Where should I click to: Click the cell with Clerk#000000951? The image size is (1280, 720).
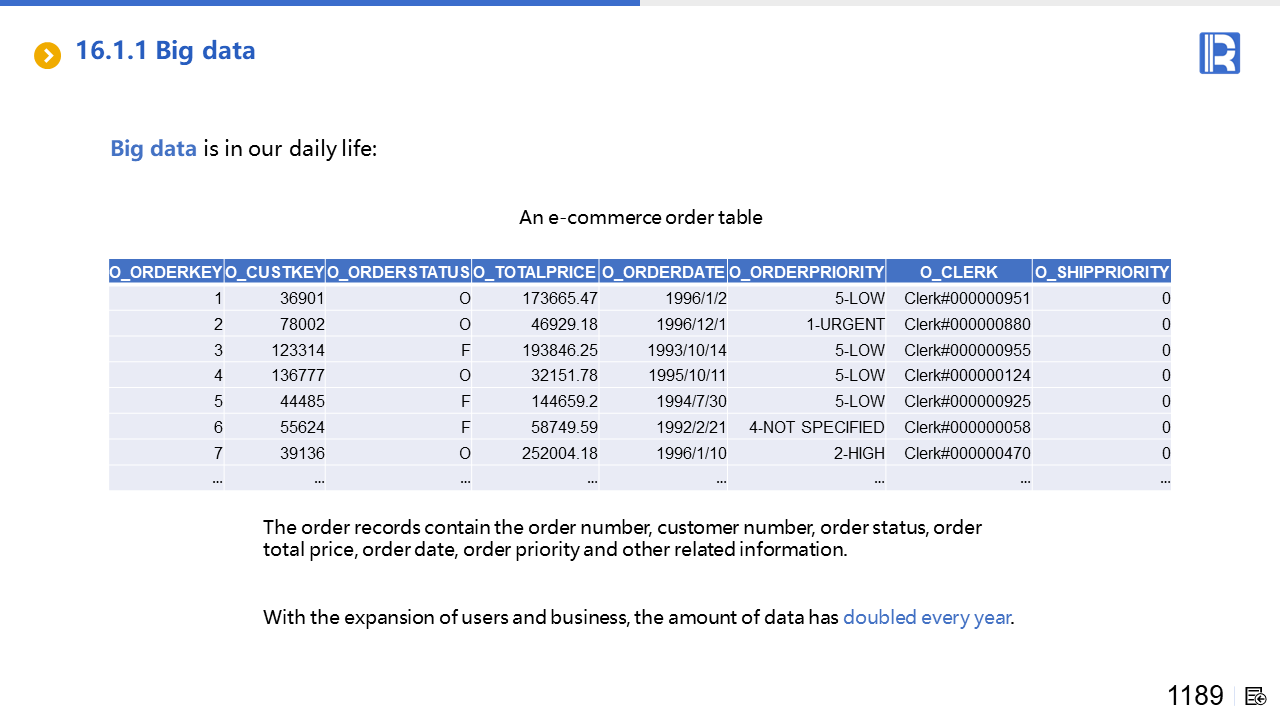[x=966, y=298]
